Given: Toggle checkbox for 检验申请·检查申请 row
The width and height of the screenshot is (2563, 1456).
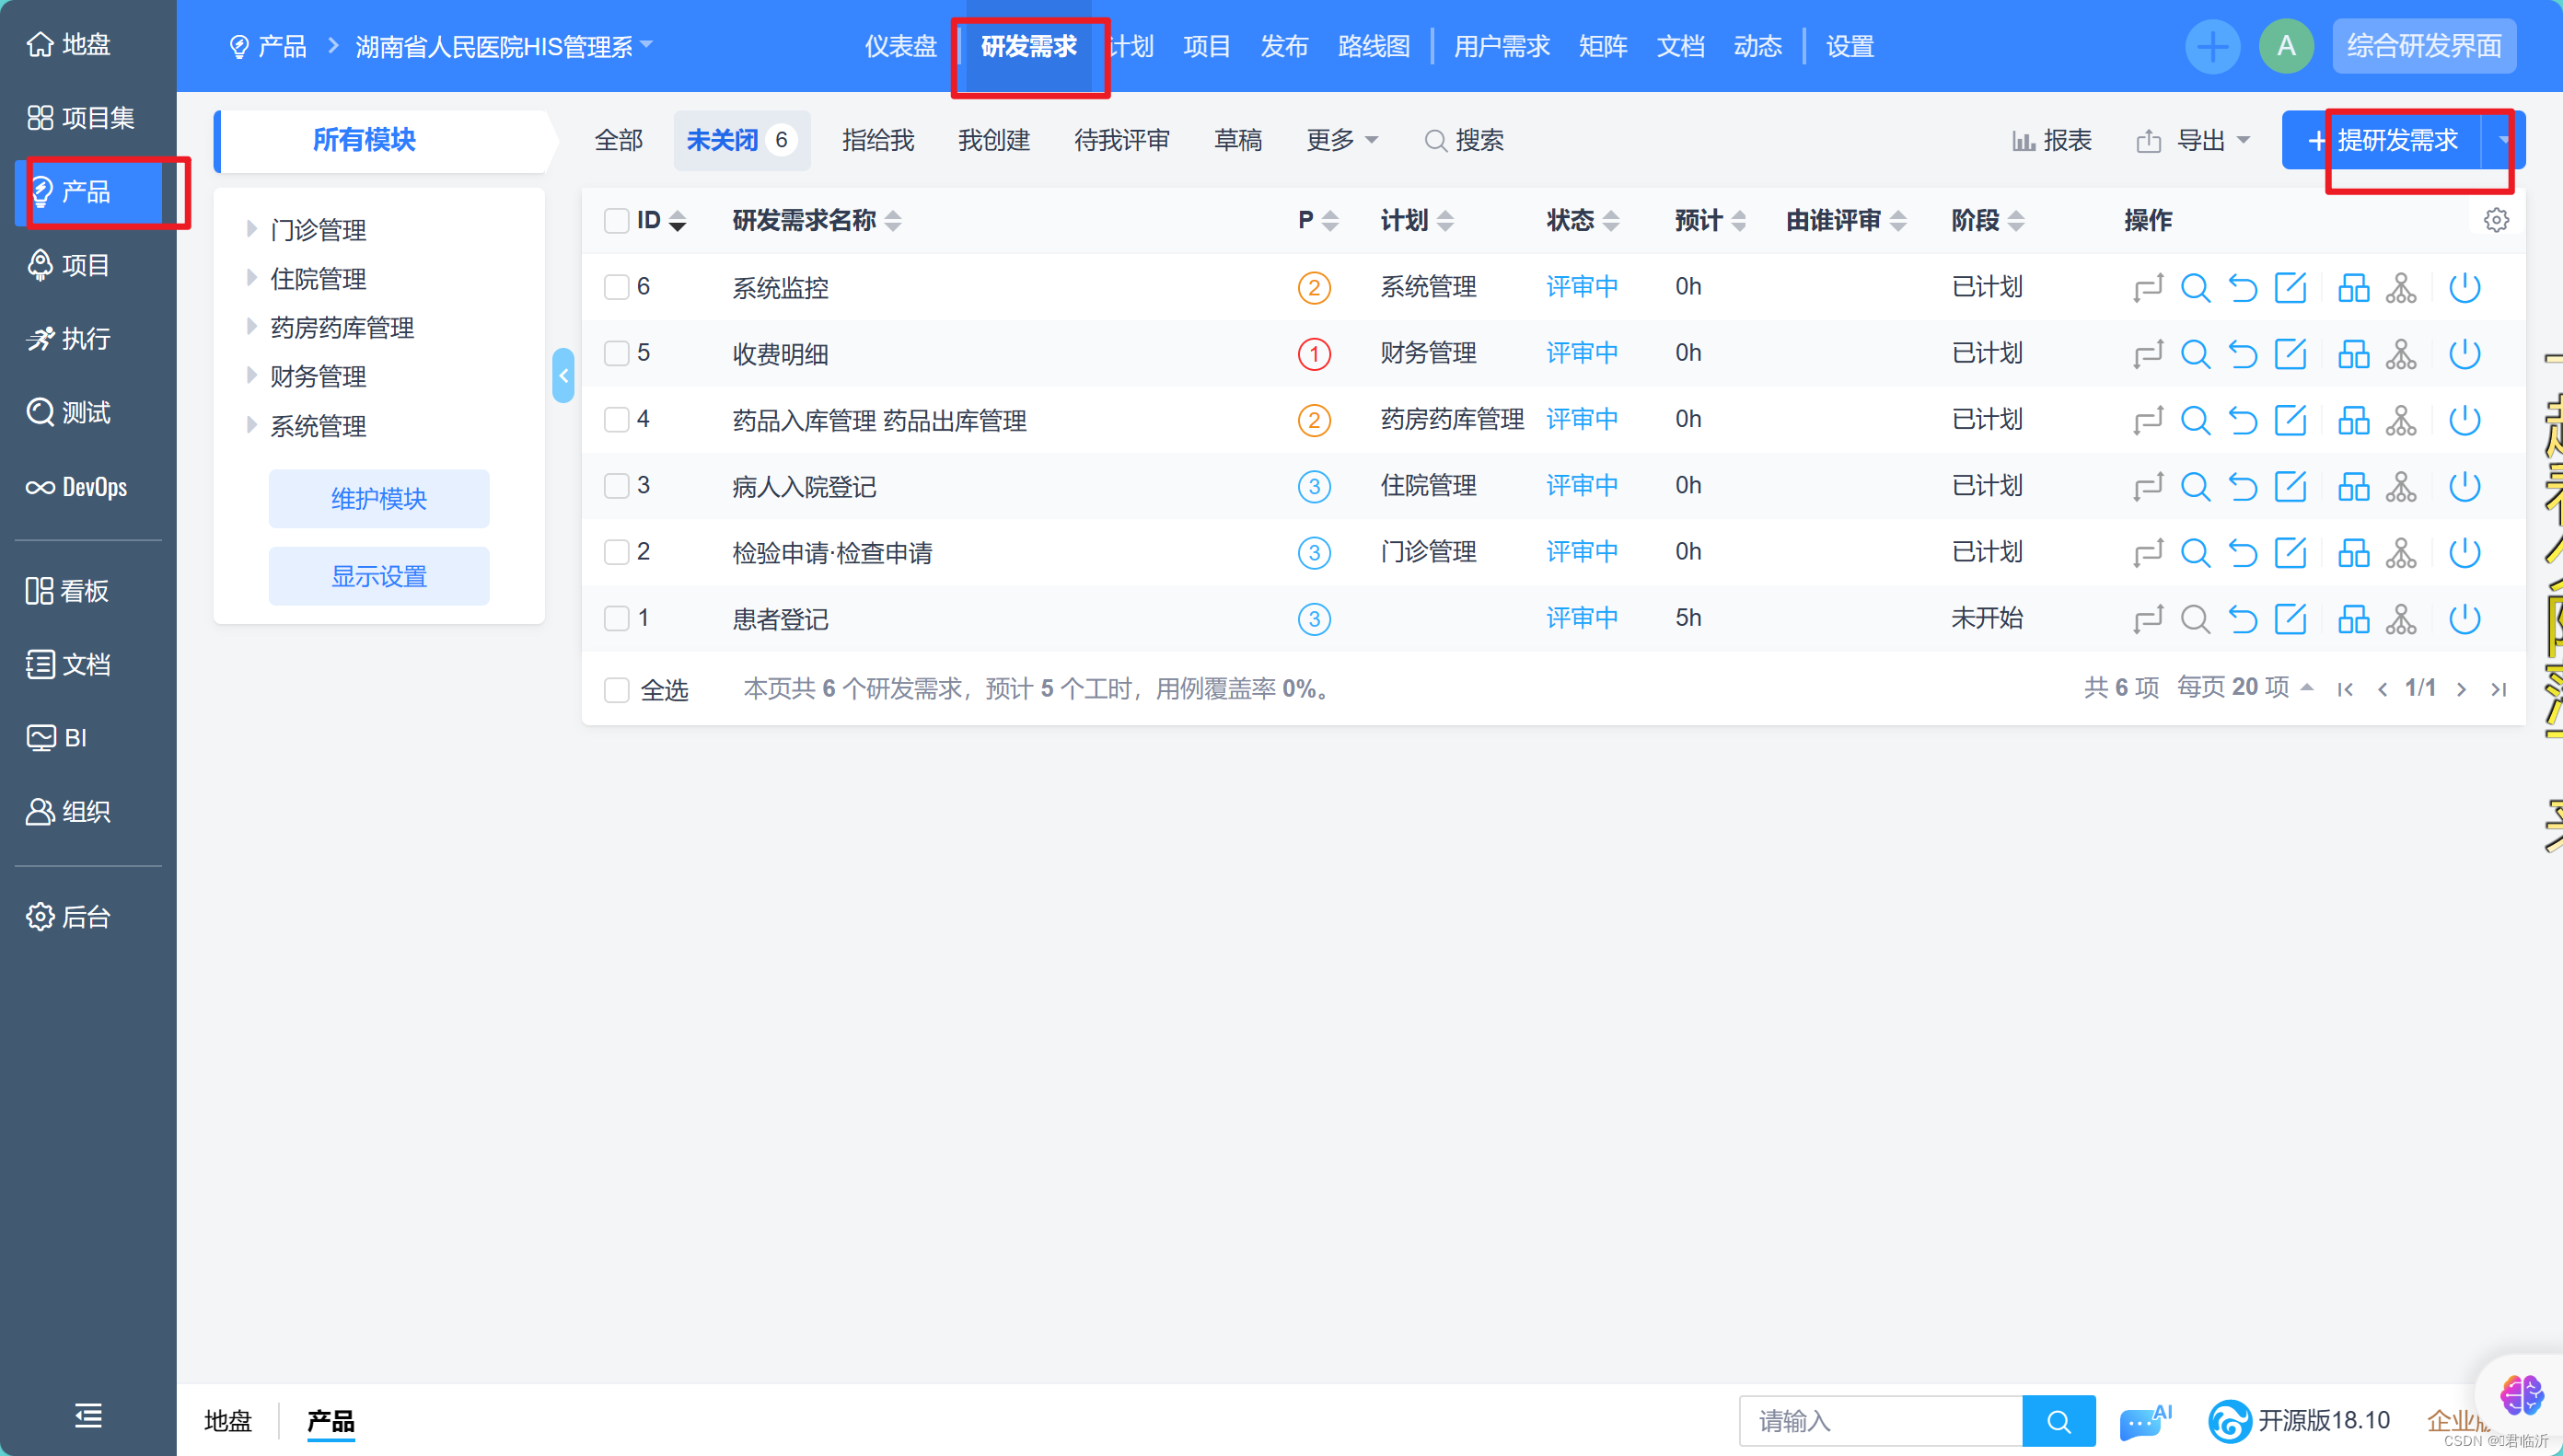Looking at the screenshot, I should [x=617, y=553].
